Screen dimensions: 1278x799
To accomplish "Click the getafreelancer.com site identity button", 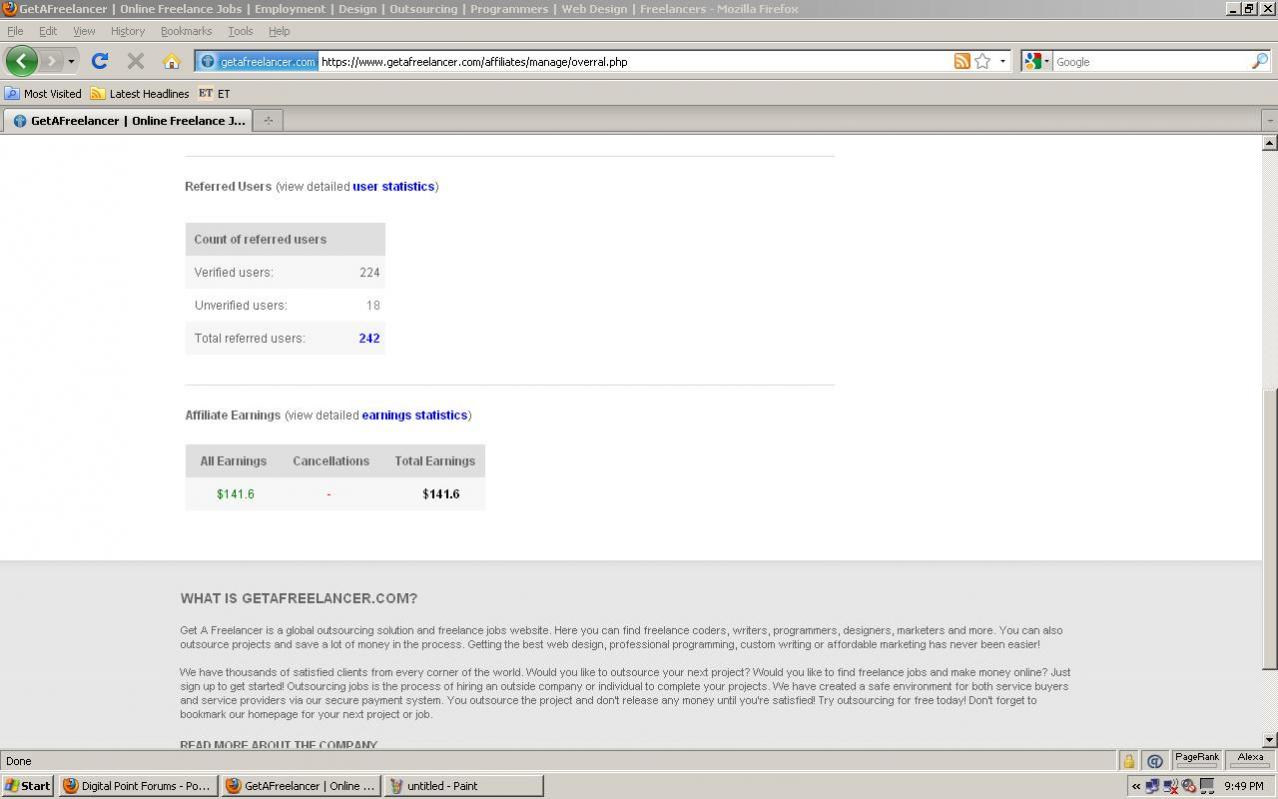I will coord(258,61).
